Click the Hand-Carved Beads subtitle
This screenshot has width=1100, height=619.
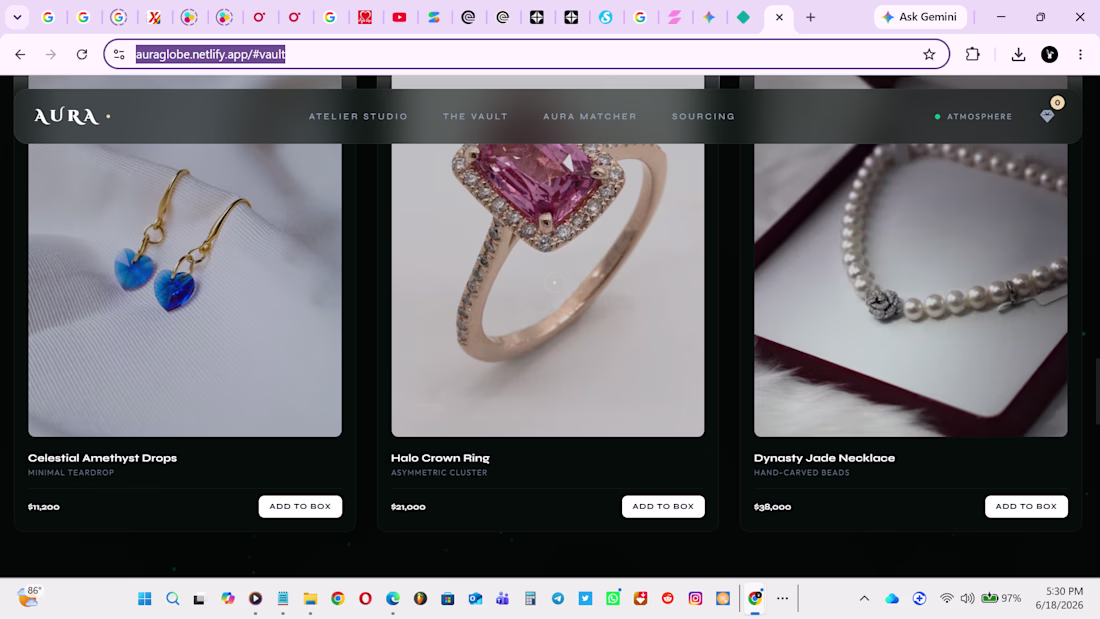802,472
